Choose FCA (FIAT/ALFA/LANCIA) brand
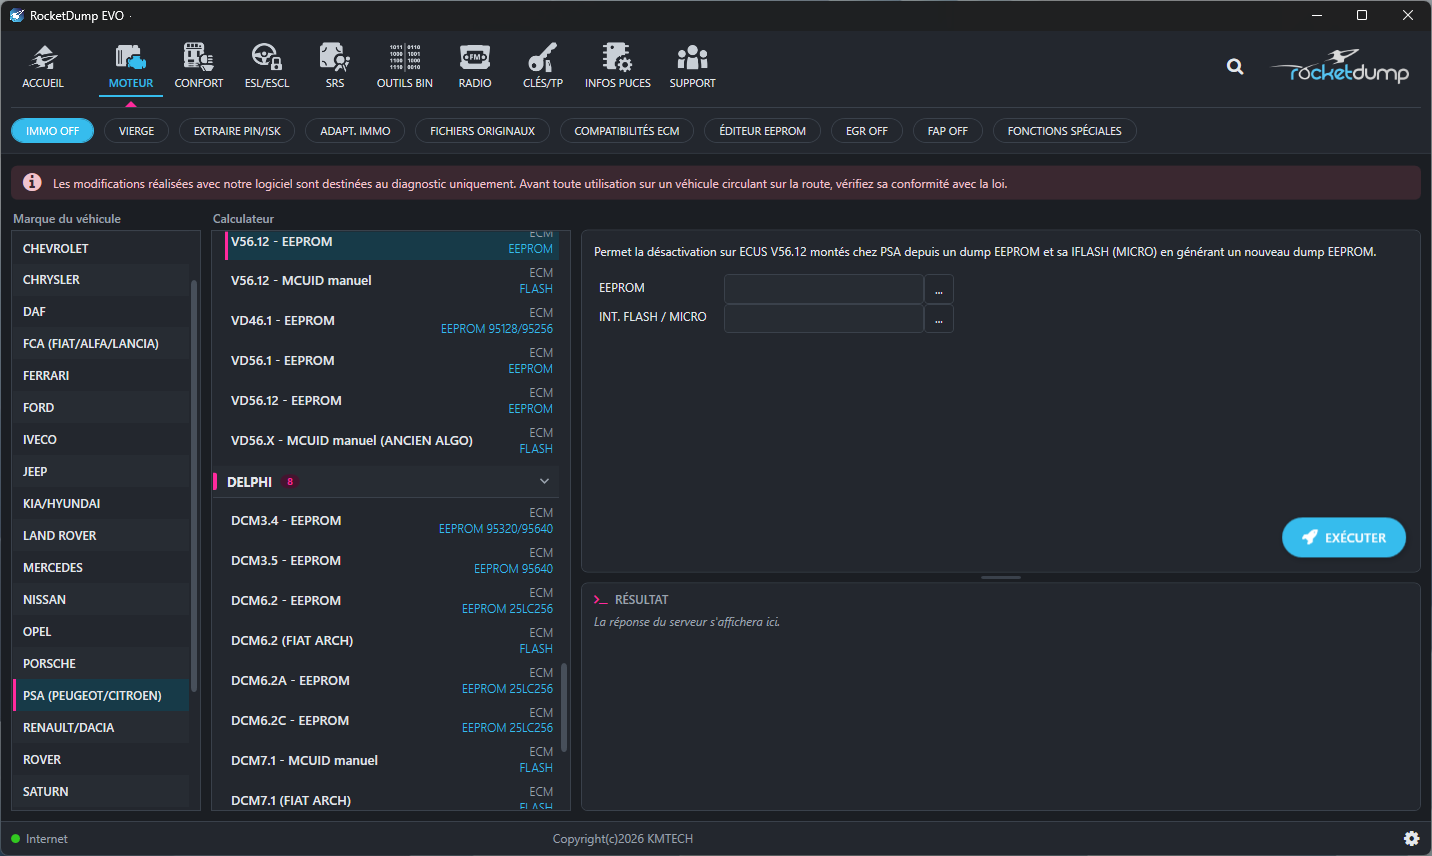Viewport: 1432px width, 856px height. (x=100, y=343)
